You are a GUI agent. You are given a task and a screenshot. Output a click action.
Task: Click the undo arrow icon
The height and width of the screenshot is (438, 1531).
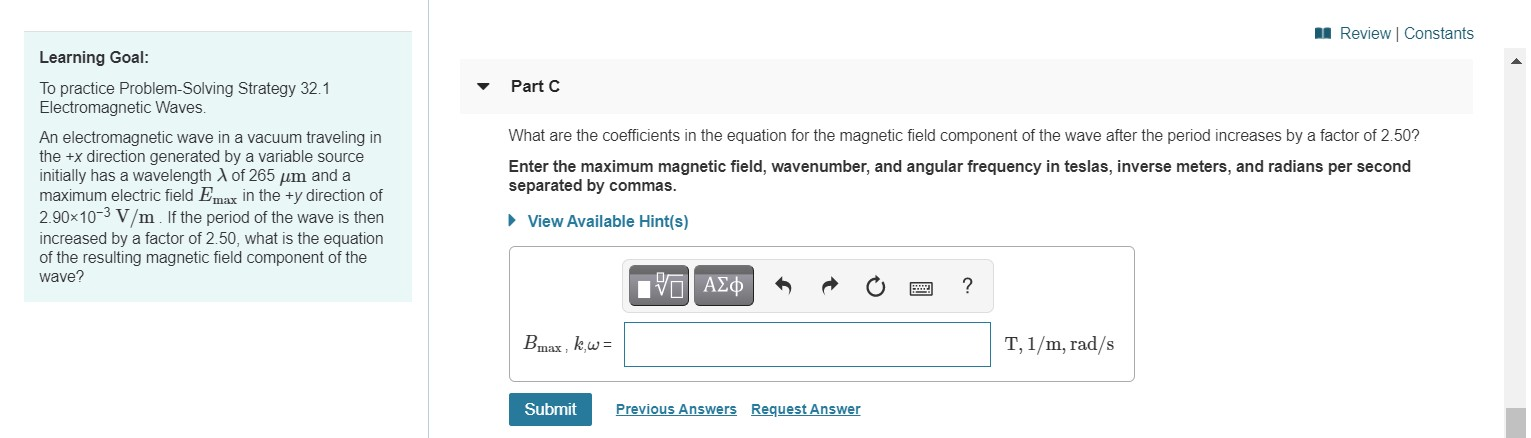(x=784, y=288)
